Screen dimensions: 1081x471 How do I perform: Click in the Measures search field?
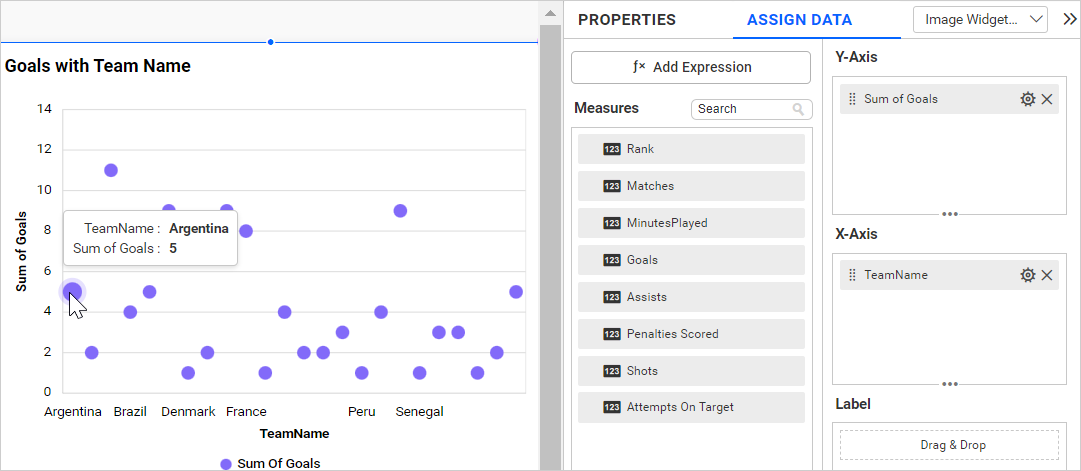740,109
